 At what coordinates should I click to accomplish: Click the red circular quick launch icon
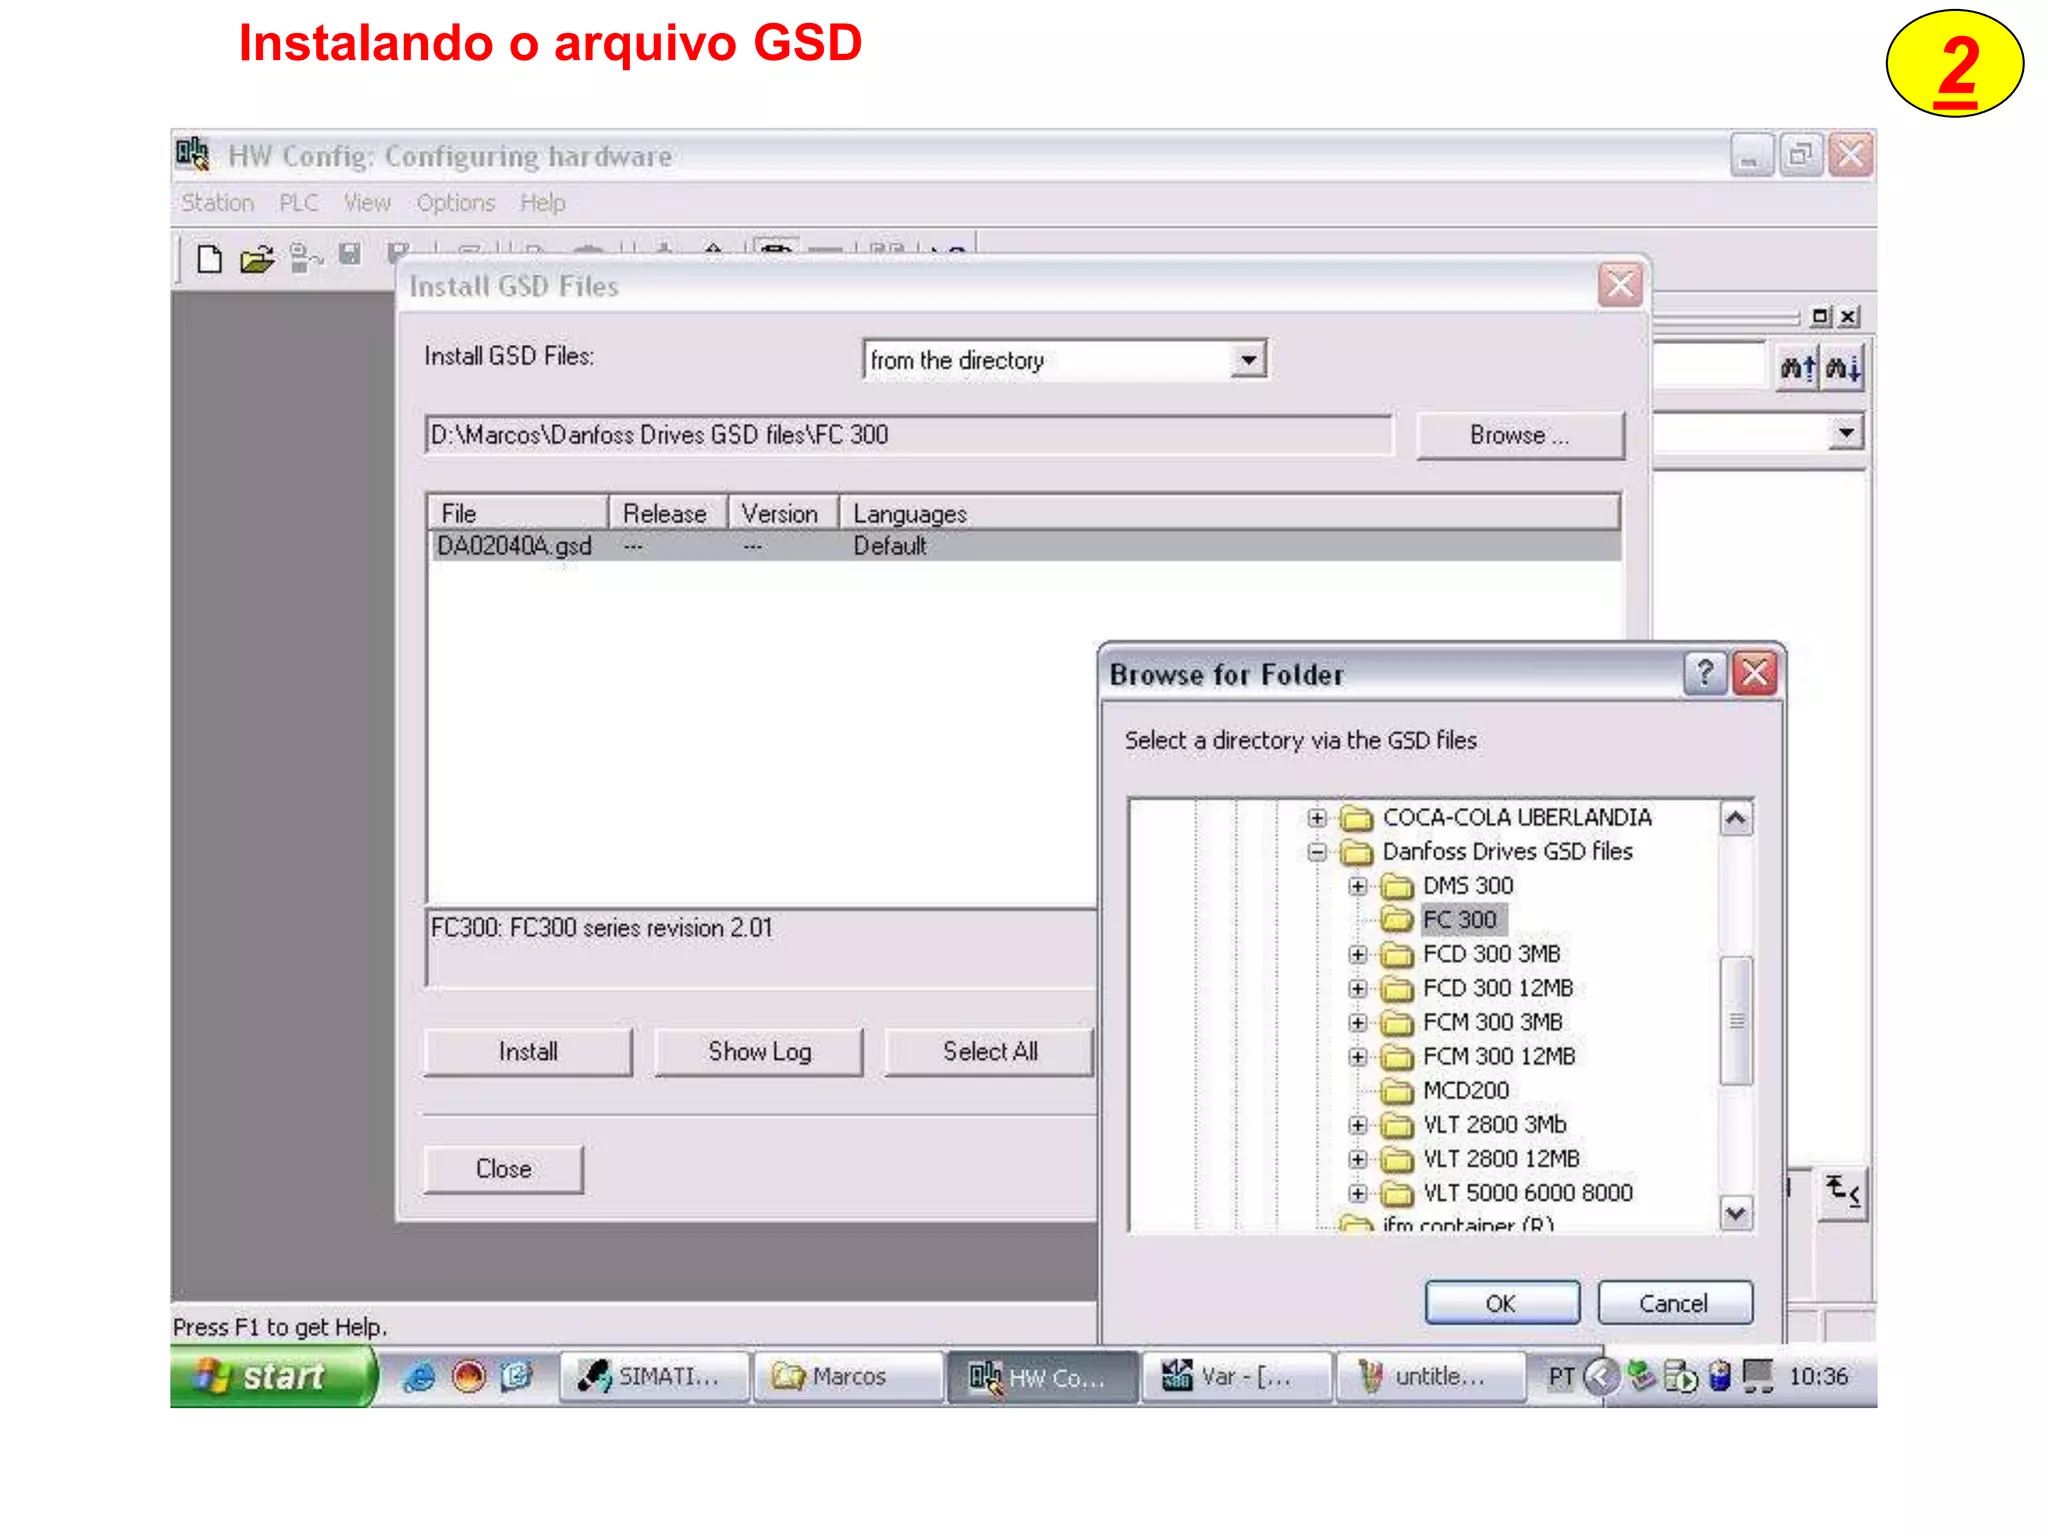coord(468,1377)
